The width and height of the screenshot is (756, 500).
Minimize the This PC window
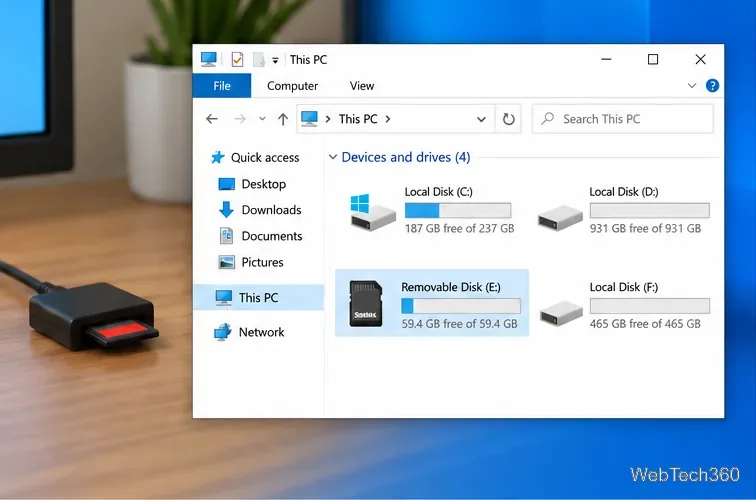coord(606,59)
